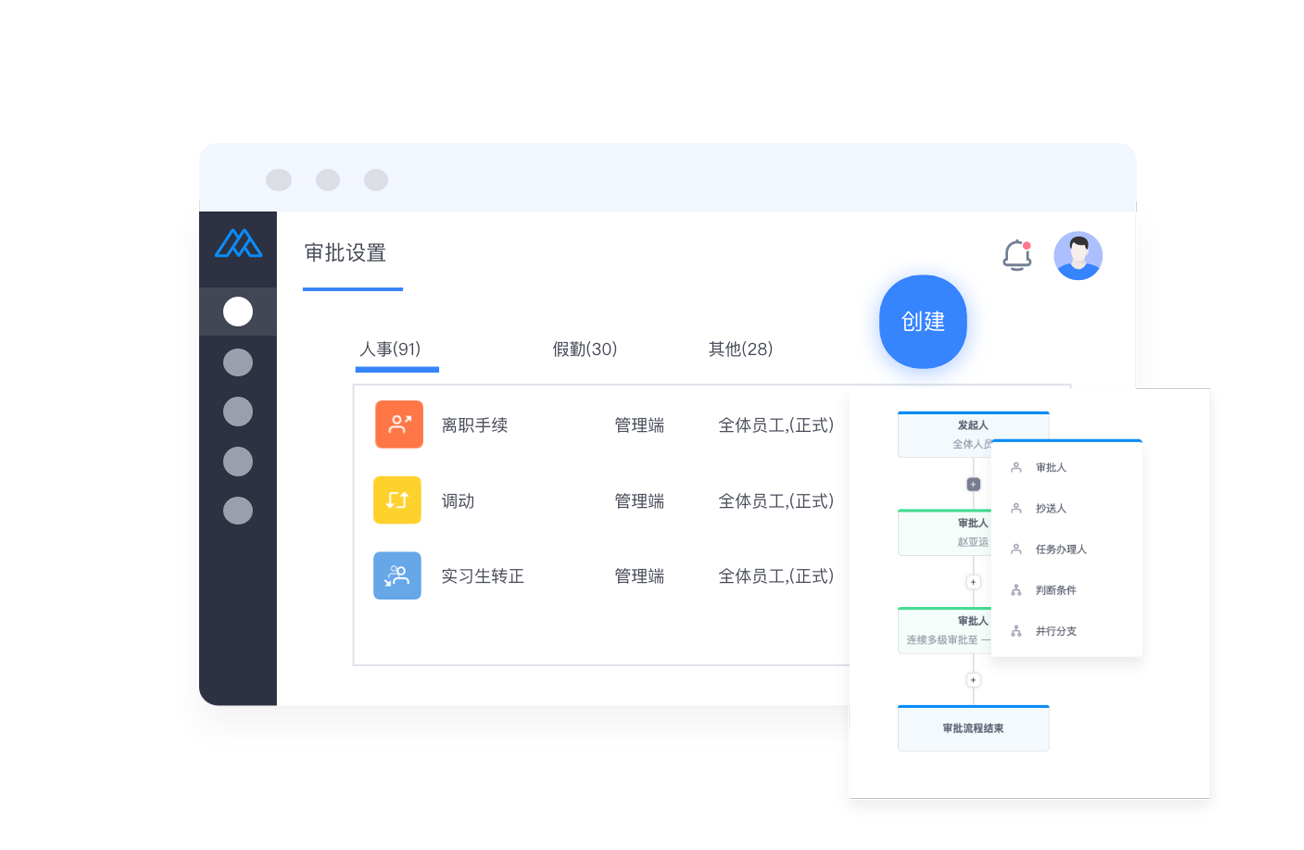Select the highlighted white sidebar circle

(x=238, y=312)
